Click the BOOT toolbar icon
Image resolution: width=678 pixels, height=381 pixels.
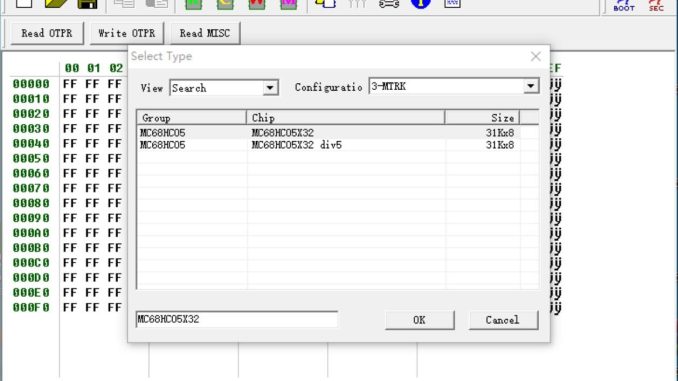coord(624,5)
